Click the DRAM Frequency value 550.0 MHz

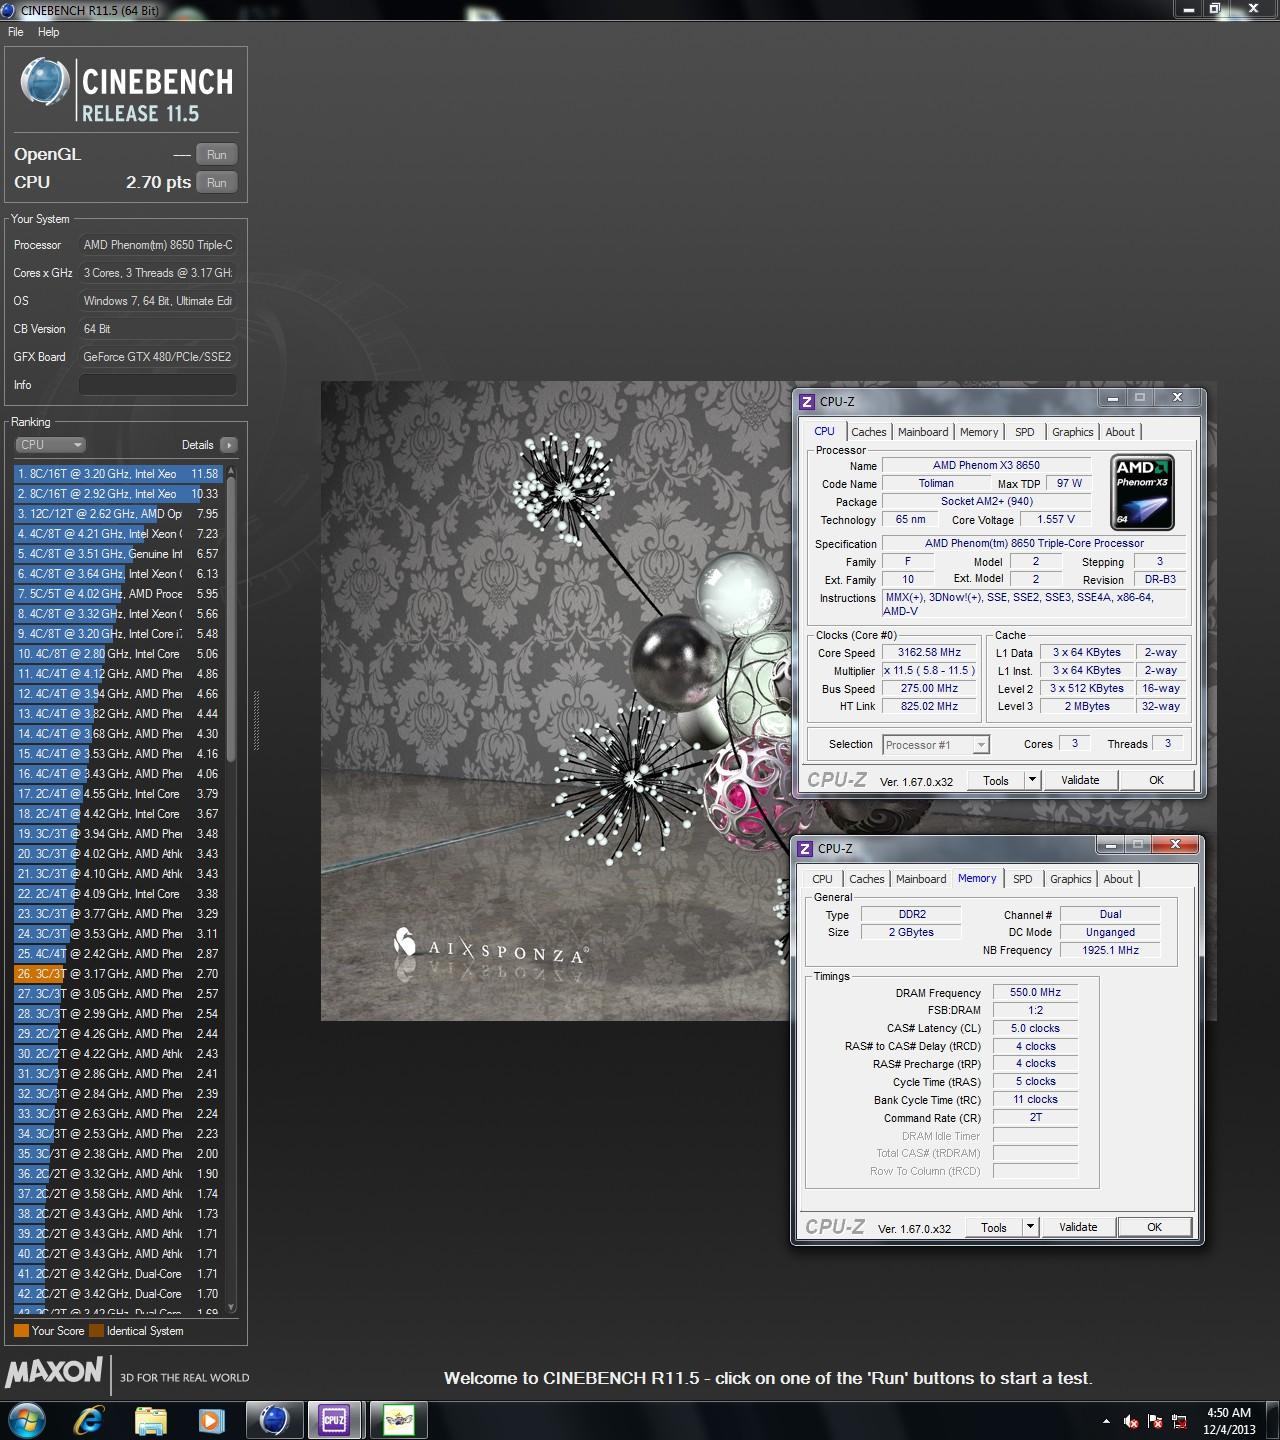click(x=1035, y=993)
